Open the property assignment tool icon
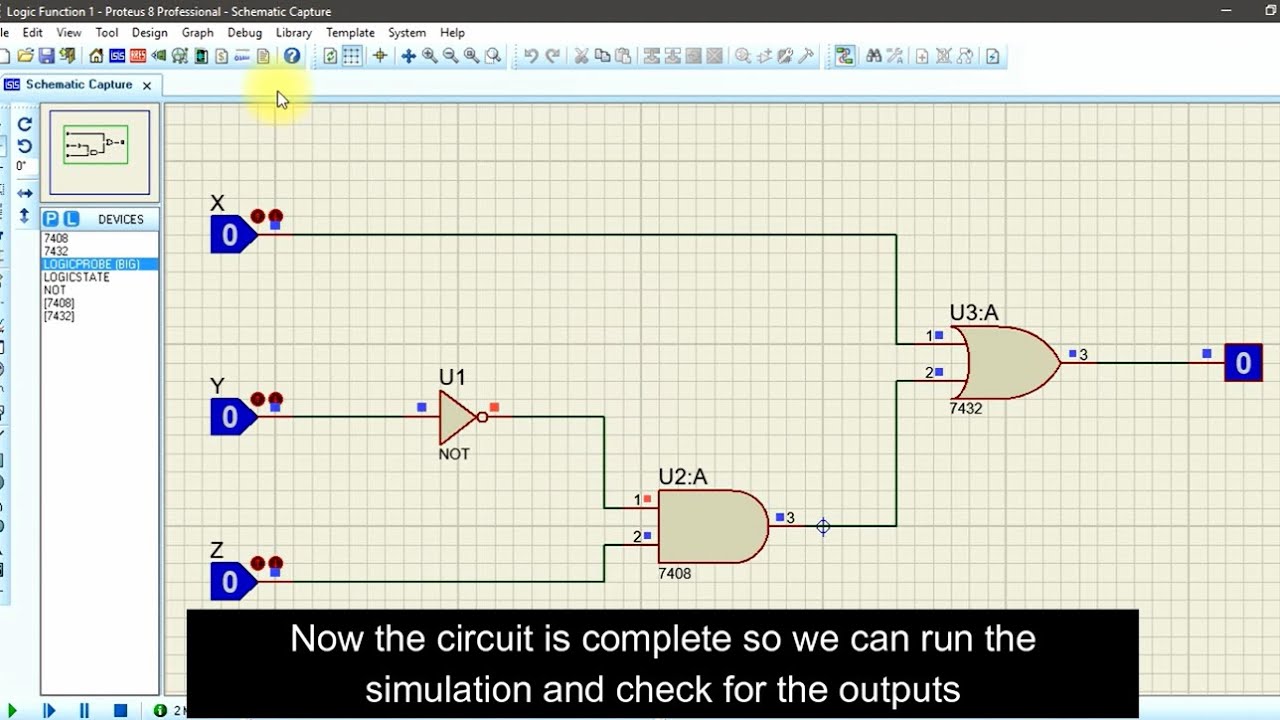This screenshot has height=720, width=1280. pyautogui.click(x=895, y=56)
